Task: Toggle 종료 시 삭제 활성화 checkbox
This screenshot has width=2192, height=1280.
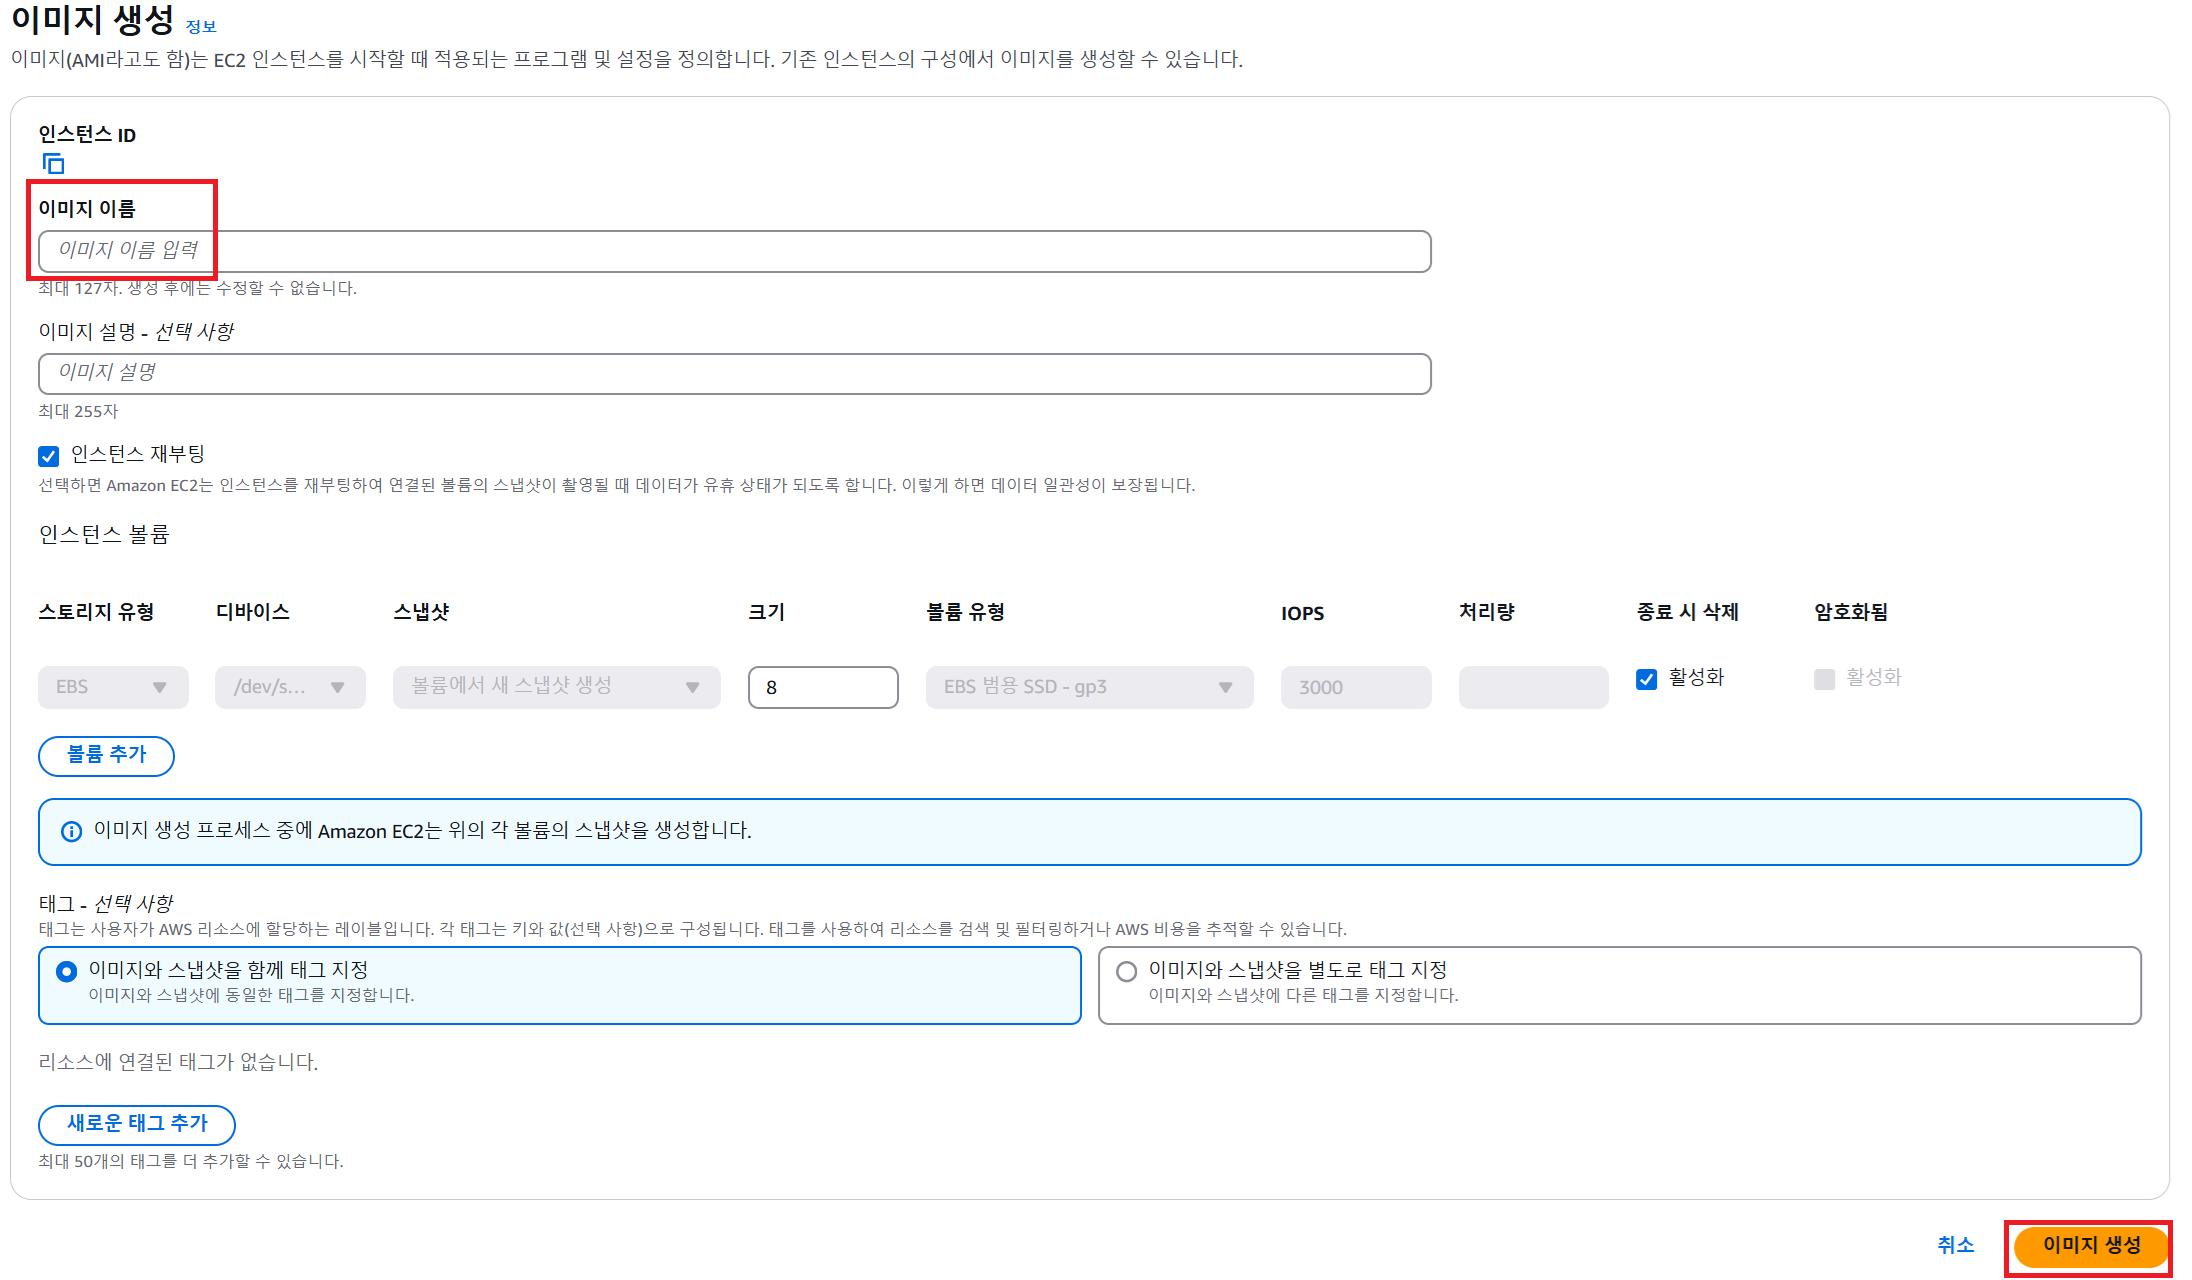Action: [1646, 679]
